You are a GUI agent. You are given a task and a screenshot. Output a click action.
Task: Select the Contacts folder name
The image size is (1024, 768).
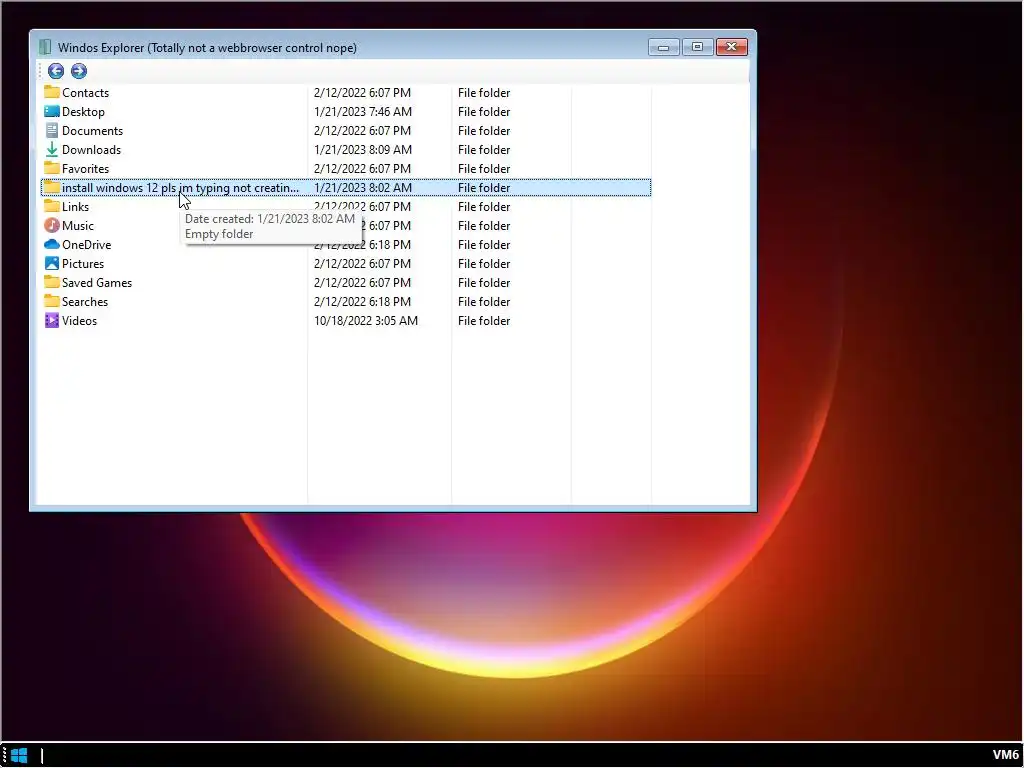[x=86, y=93]
